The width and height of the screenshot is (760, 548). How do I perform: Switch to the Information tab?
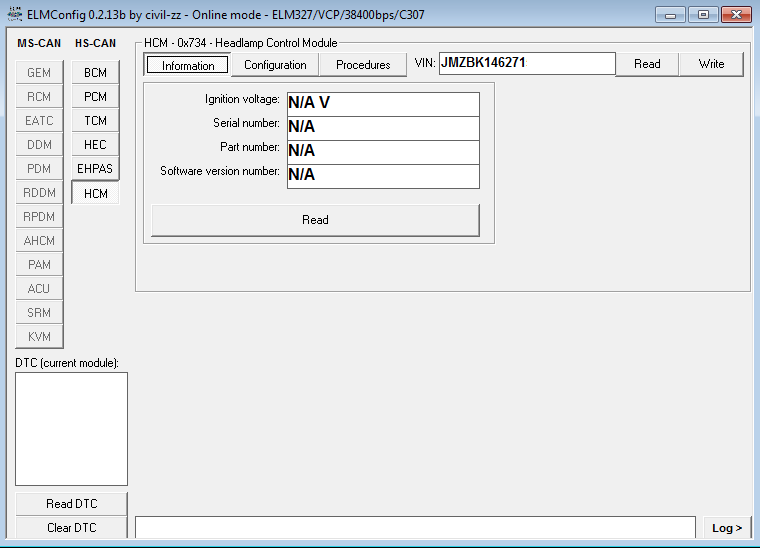(x=188, y=65)
